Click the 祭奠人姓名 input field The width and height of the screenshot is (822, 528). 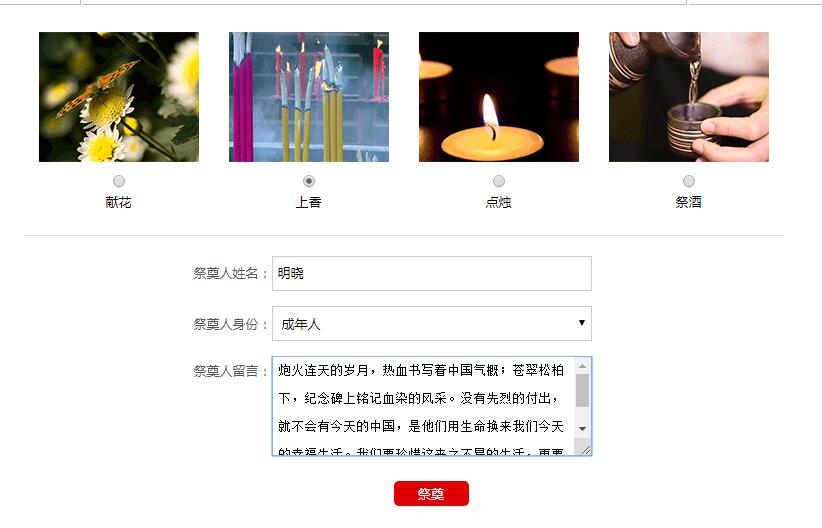[432, 273]
